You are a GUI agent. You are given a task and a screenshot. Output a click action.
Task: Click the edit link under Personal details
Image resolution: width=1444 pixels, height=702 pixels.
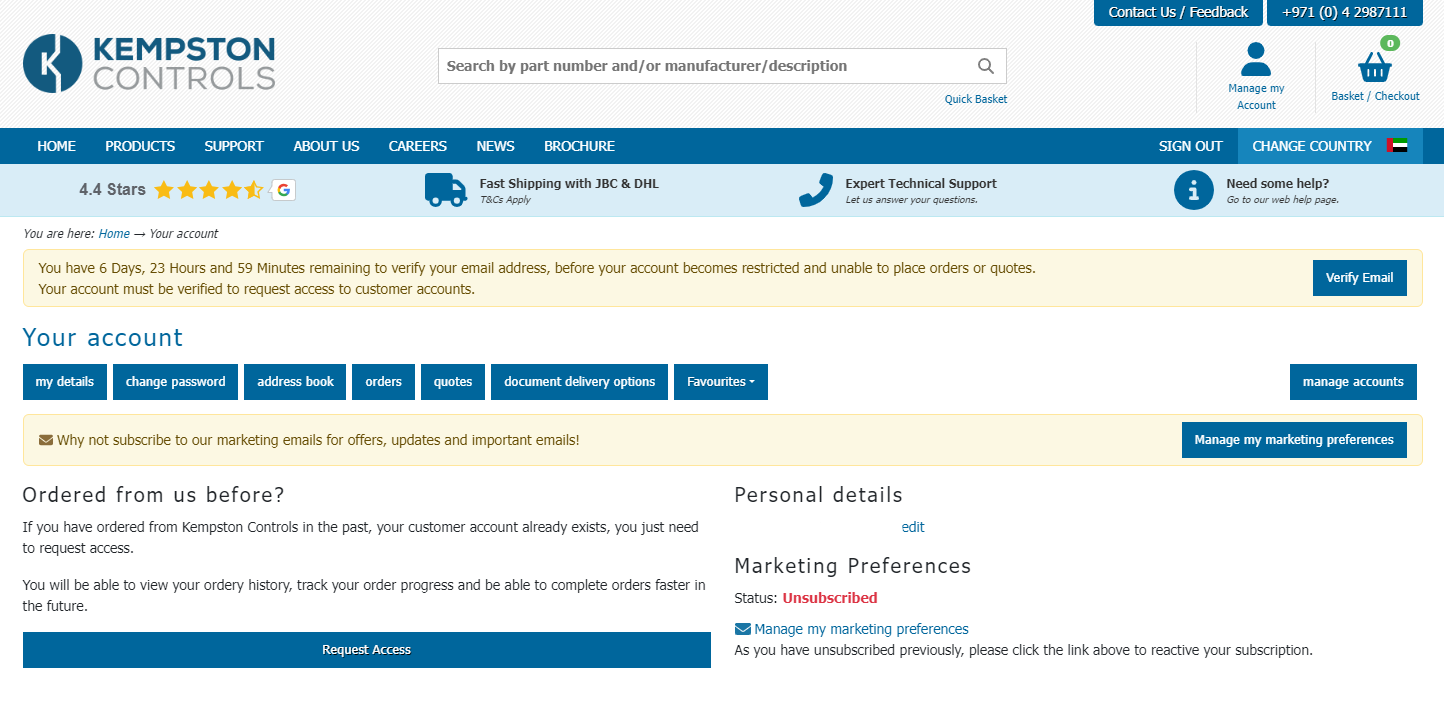tap(913, 527)
